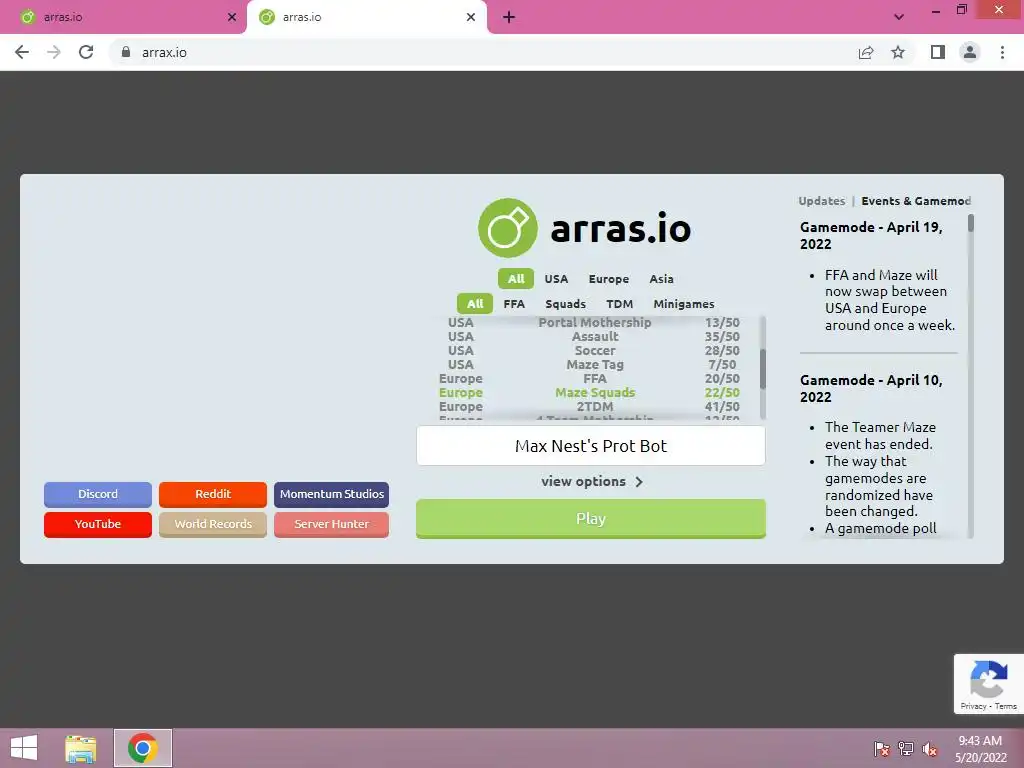
Task: Open File Explorer from the taskbar
Action: tap(80, 748)
